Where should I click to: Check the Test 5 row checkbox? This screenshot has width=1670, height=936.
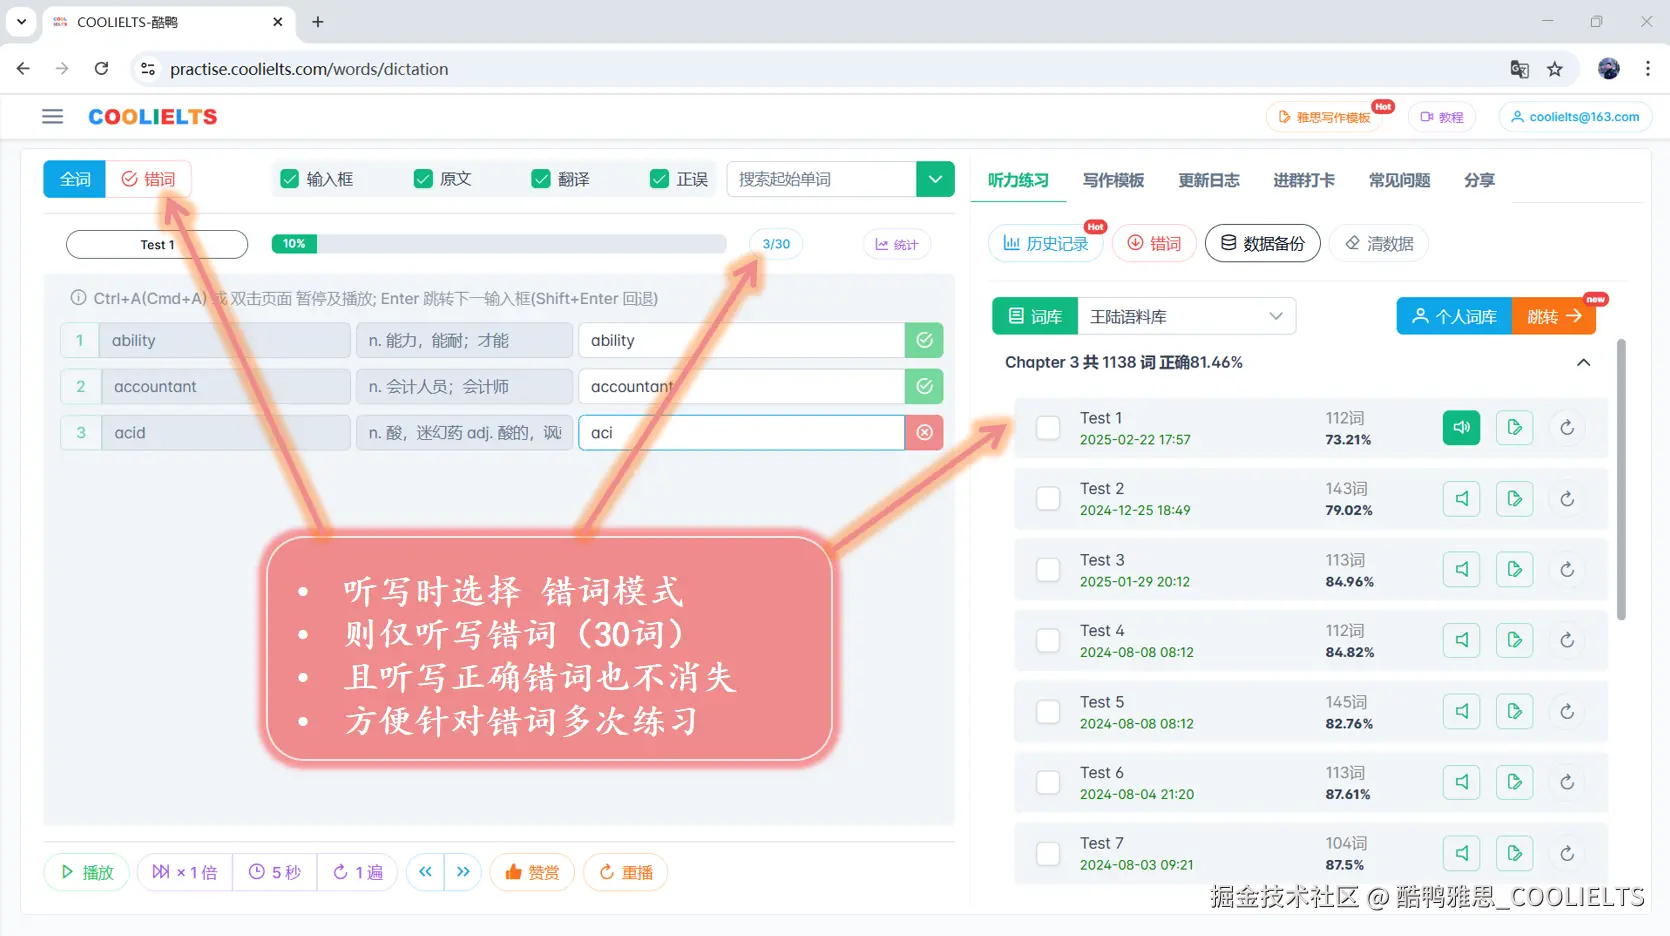click(x=1048, y=711)
